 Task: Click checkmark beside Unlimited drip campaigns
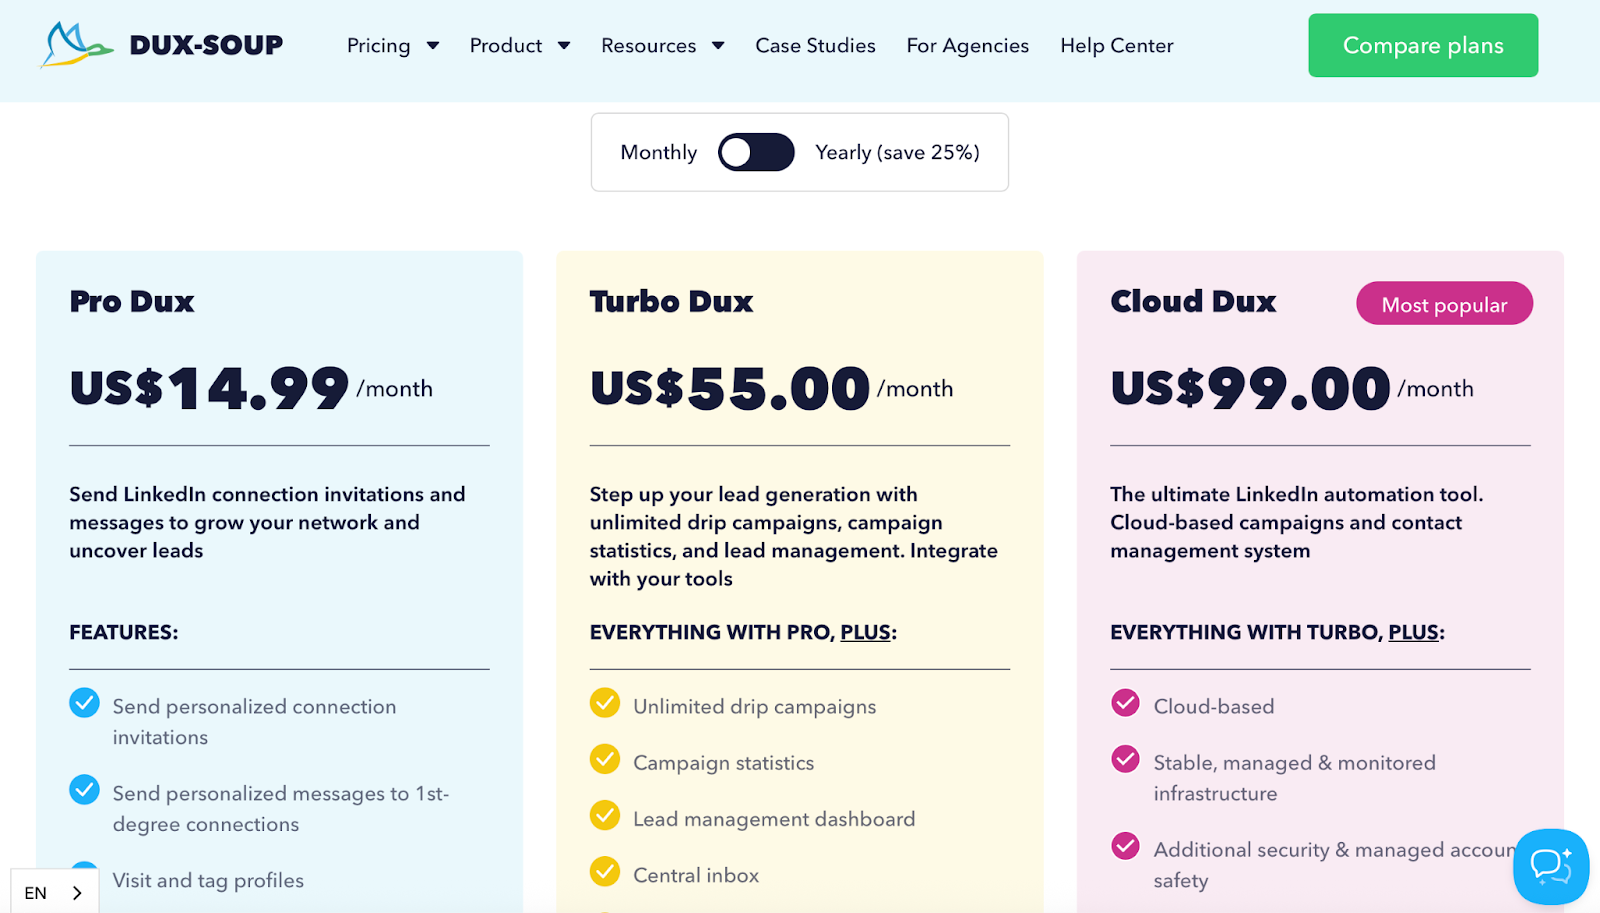[x=605, y=703]
